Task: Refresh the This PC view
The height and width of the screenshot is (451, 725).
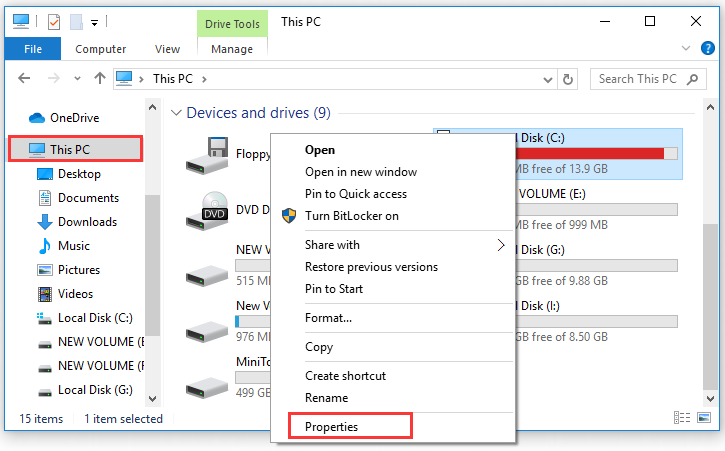Action: [x=568, y=80]
